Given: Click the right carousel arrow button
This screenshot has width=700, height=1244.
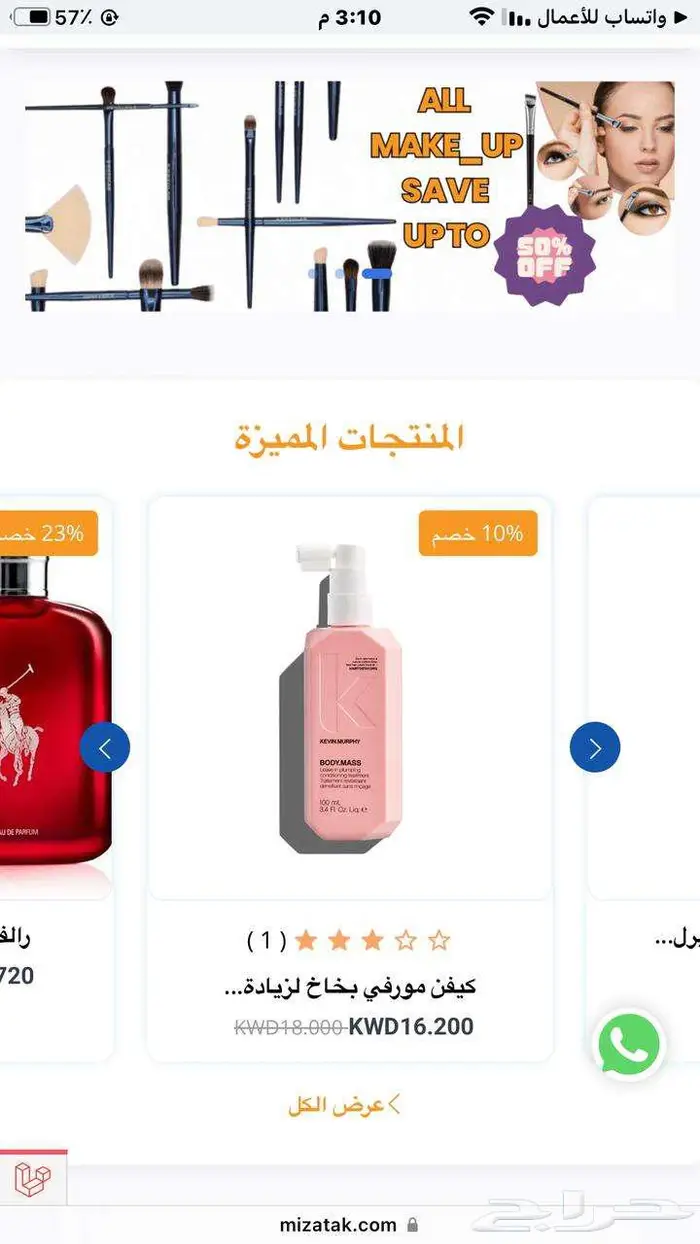Looking at the screenshot, I should point(595,748).
